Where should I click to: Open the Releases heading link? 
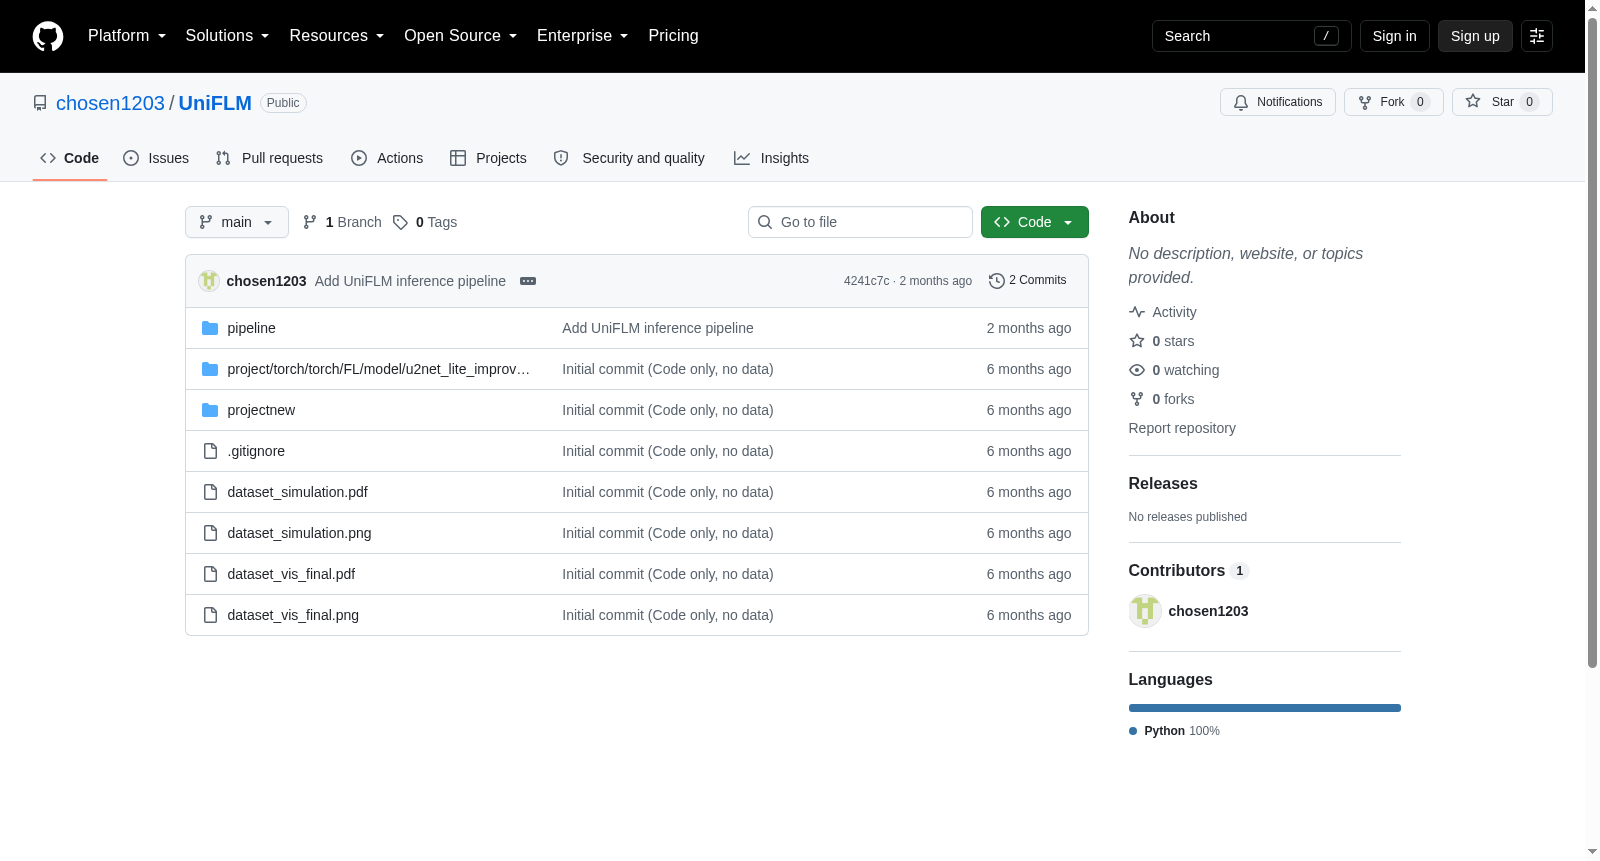pyautogui.click(x=1163, y=484)
